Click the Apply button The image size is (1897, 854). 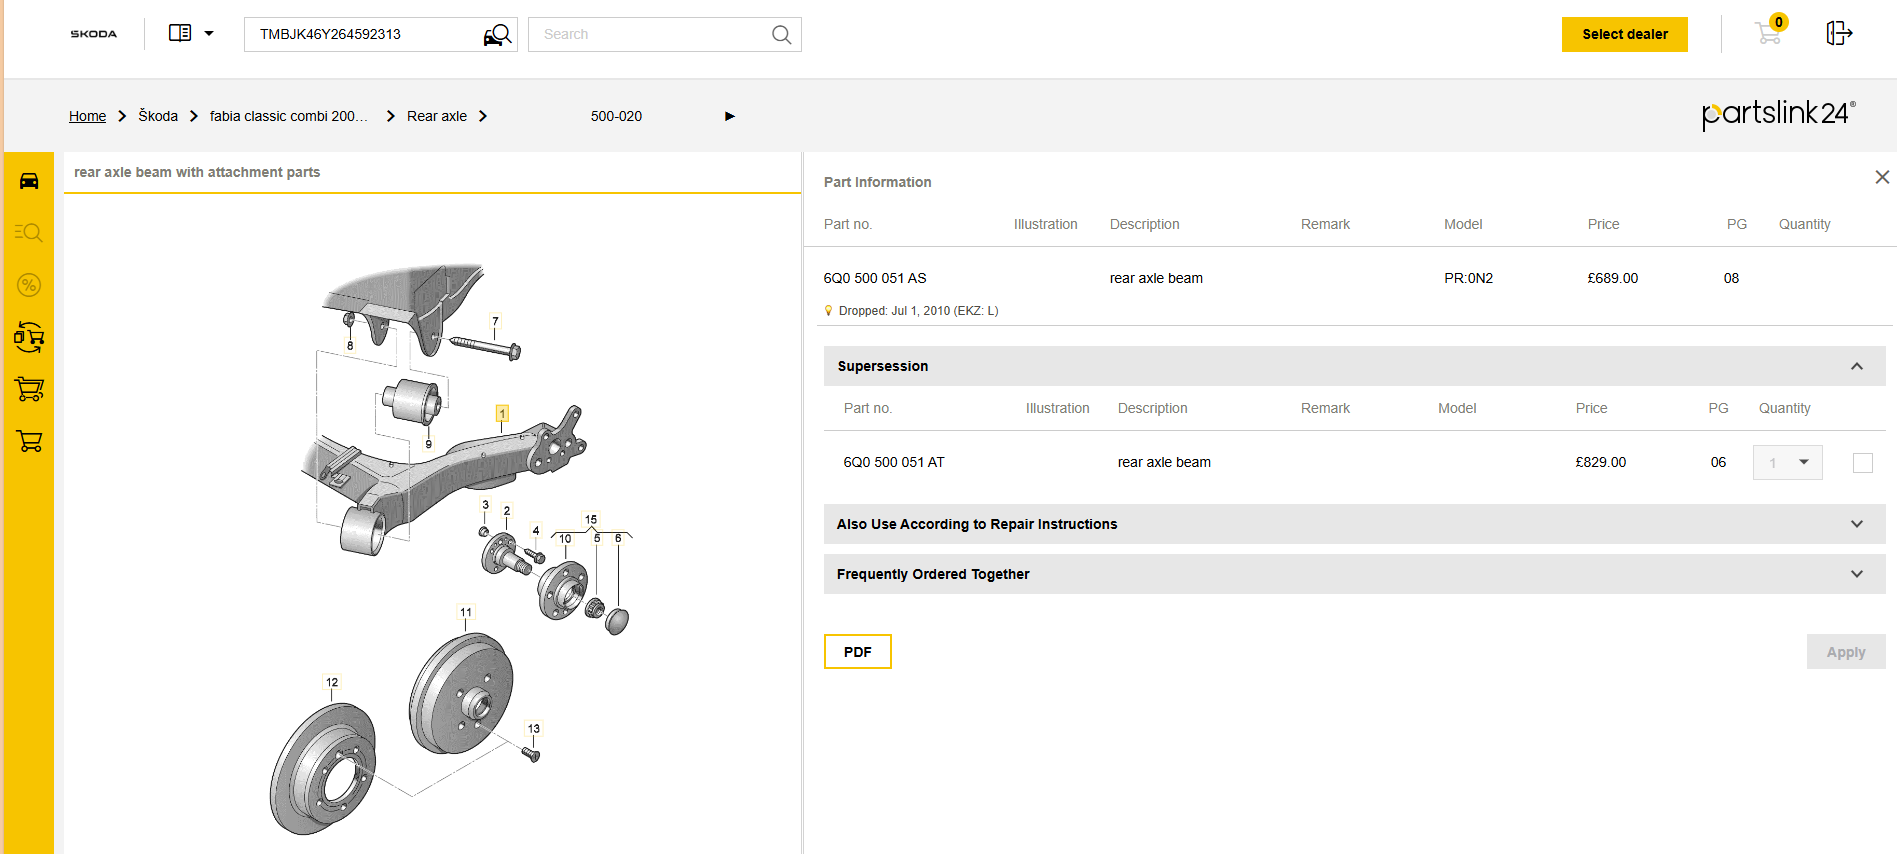(1846, 652)
